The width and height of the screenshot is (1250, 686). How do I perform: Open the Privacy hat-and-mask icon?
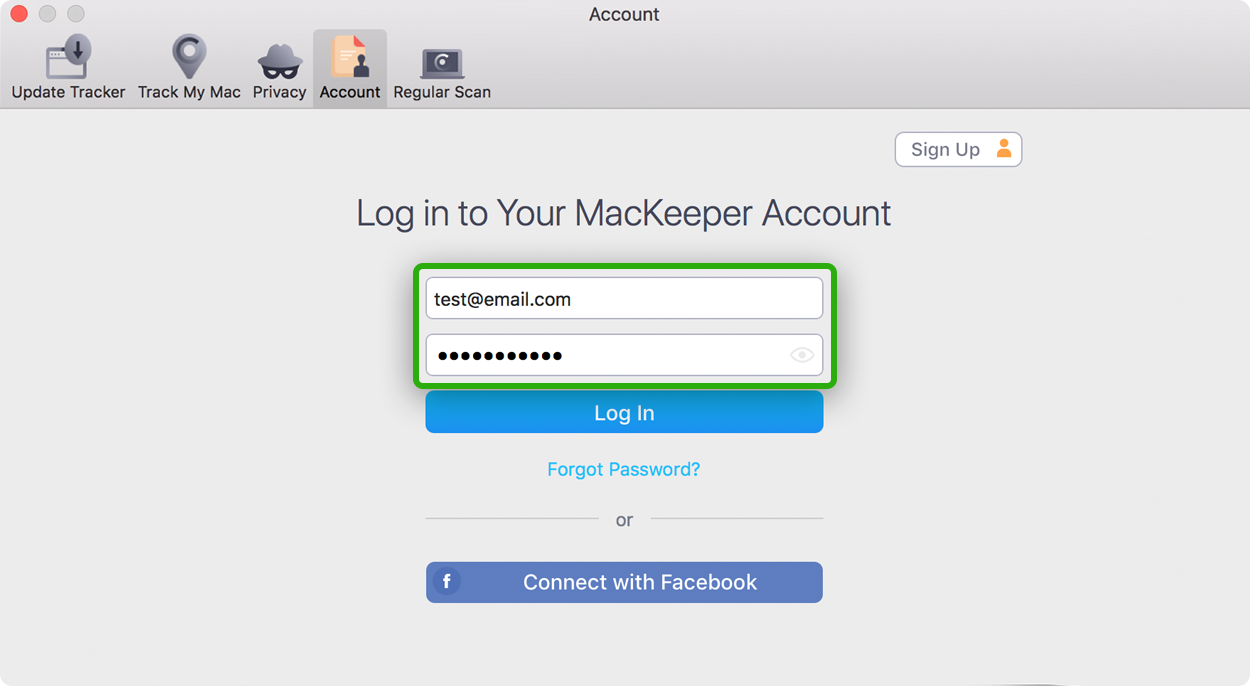pos(280,61)
